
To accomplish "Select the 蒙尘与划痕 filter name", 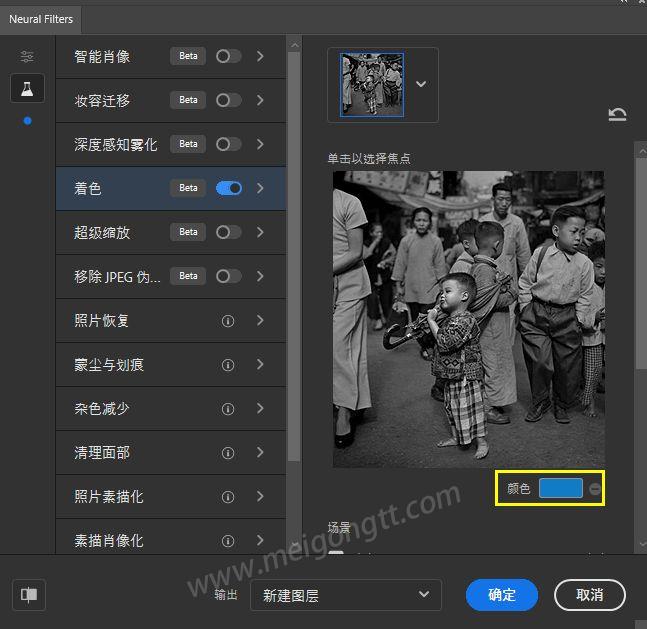I will (x=109, y=365).
